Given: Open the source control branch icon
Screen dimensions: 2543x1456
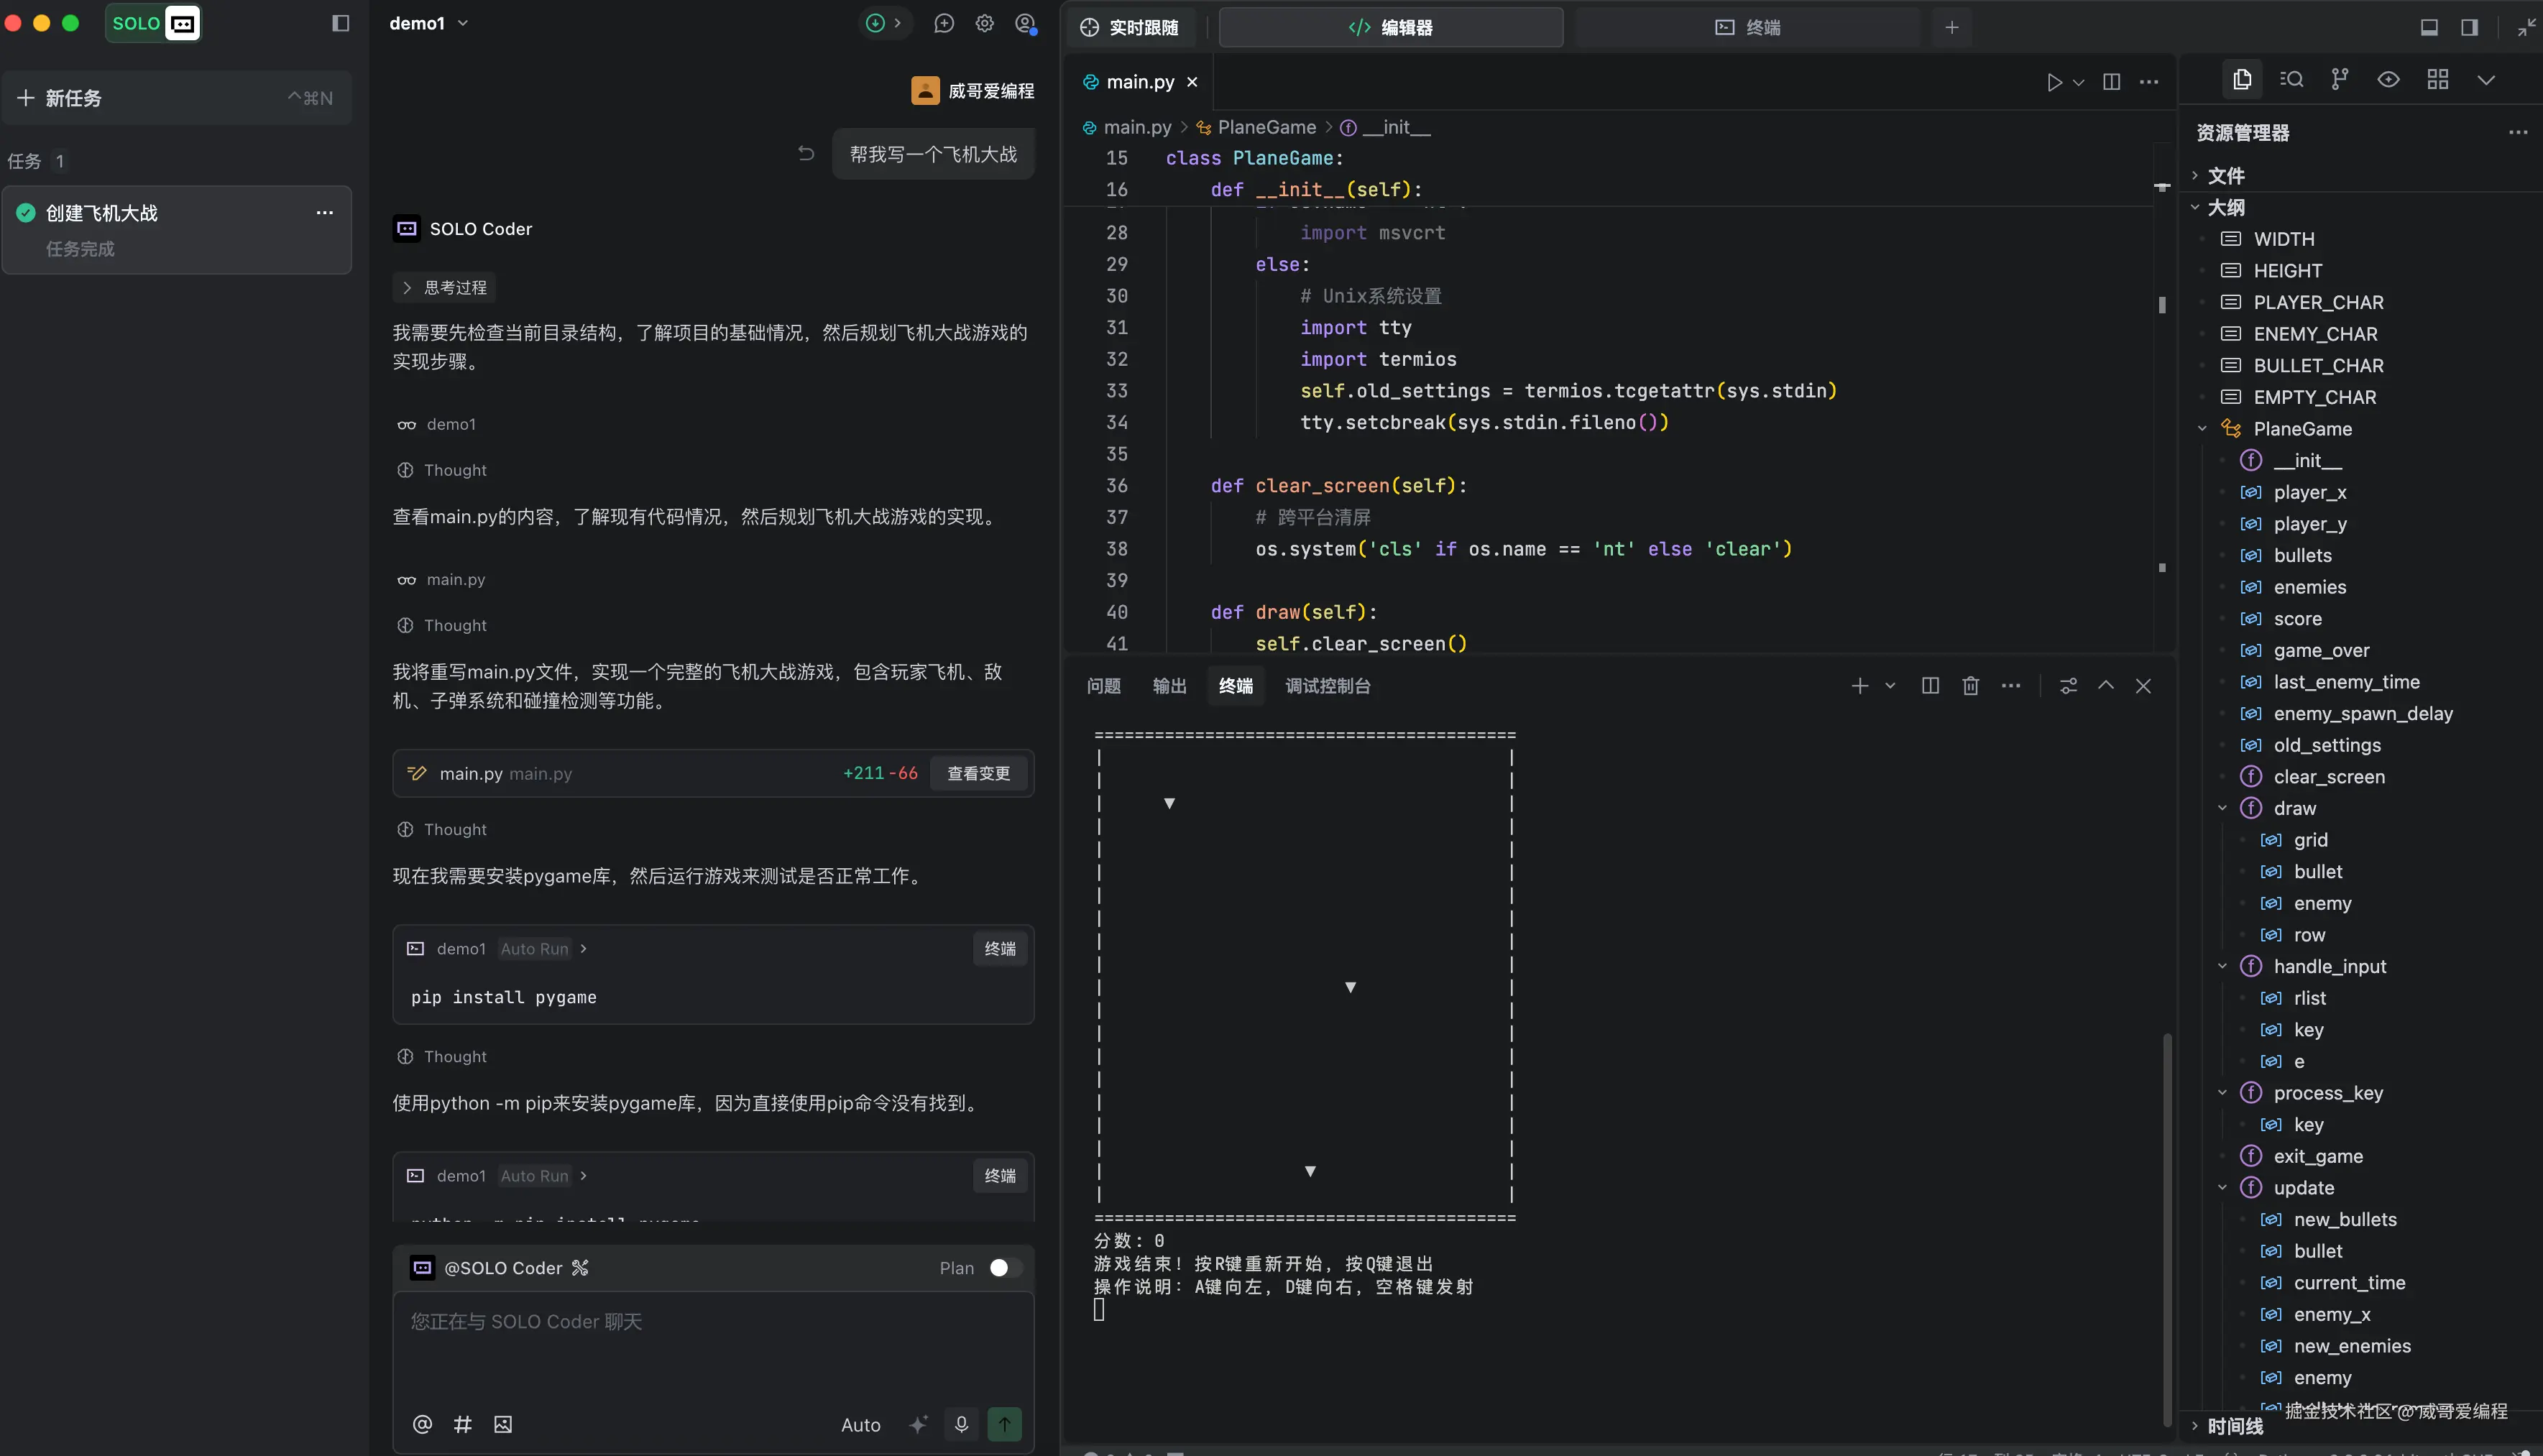Looking at the screenshot, I should (2339, 80).
